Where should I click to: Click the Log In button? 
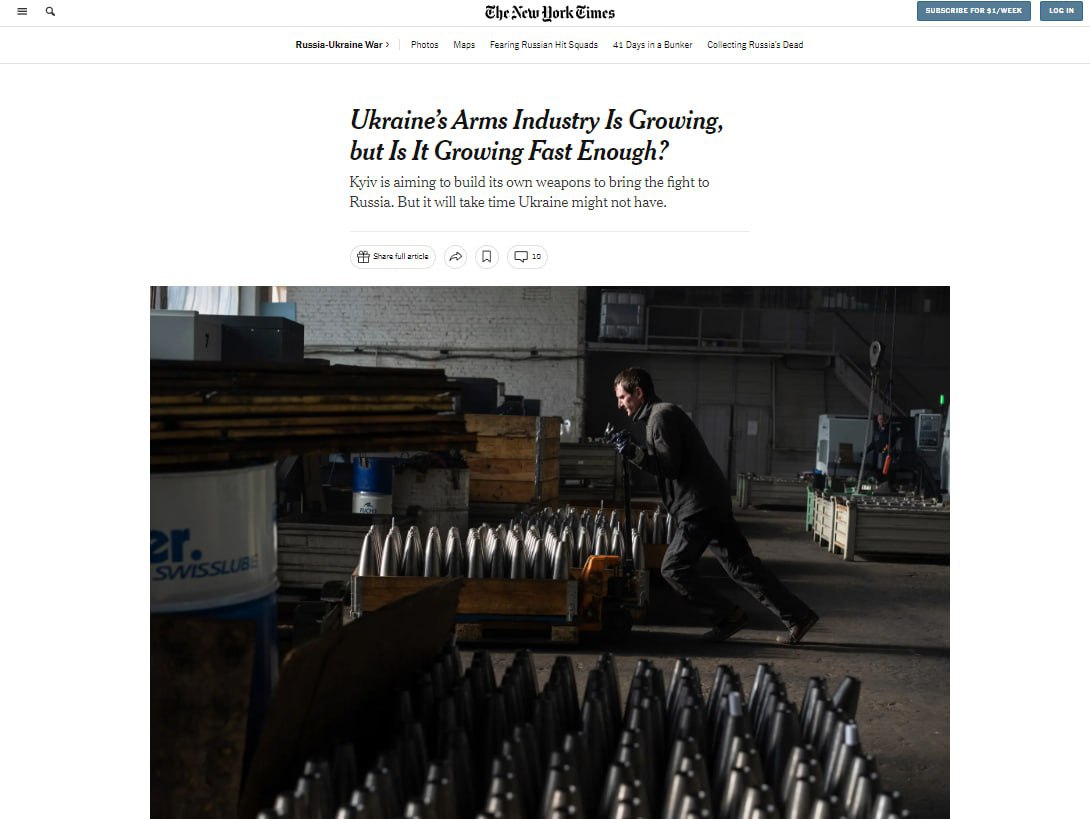tap(1061, 10)
